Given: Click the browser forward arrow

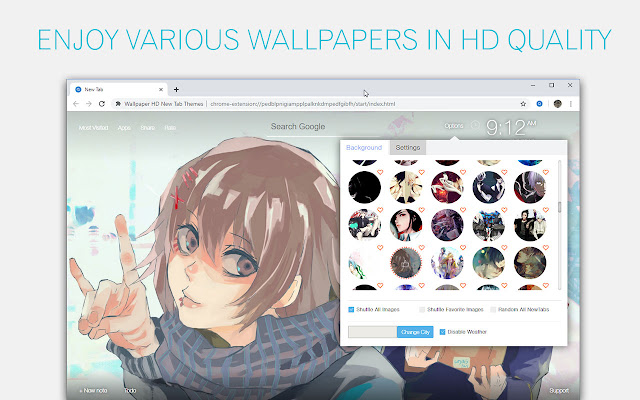Looking at the screenshot, I should 89,104.
